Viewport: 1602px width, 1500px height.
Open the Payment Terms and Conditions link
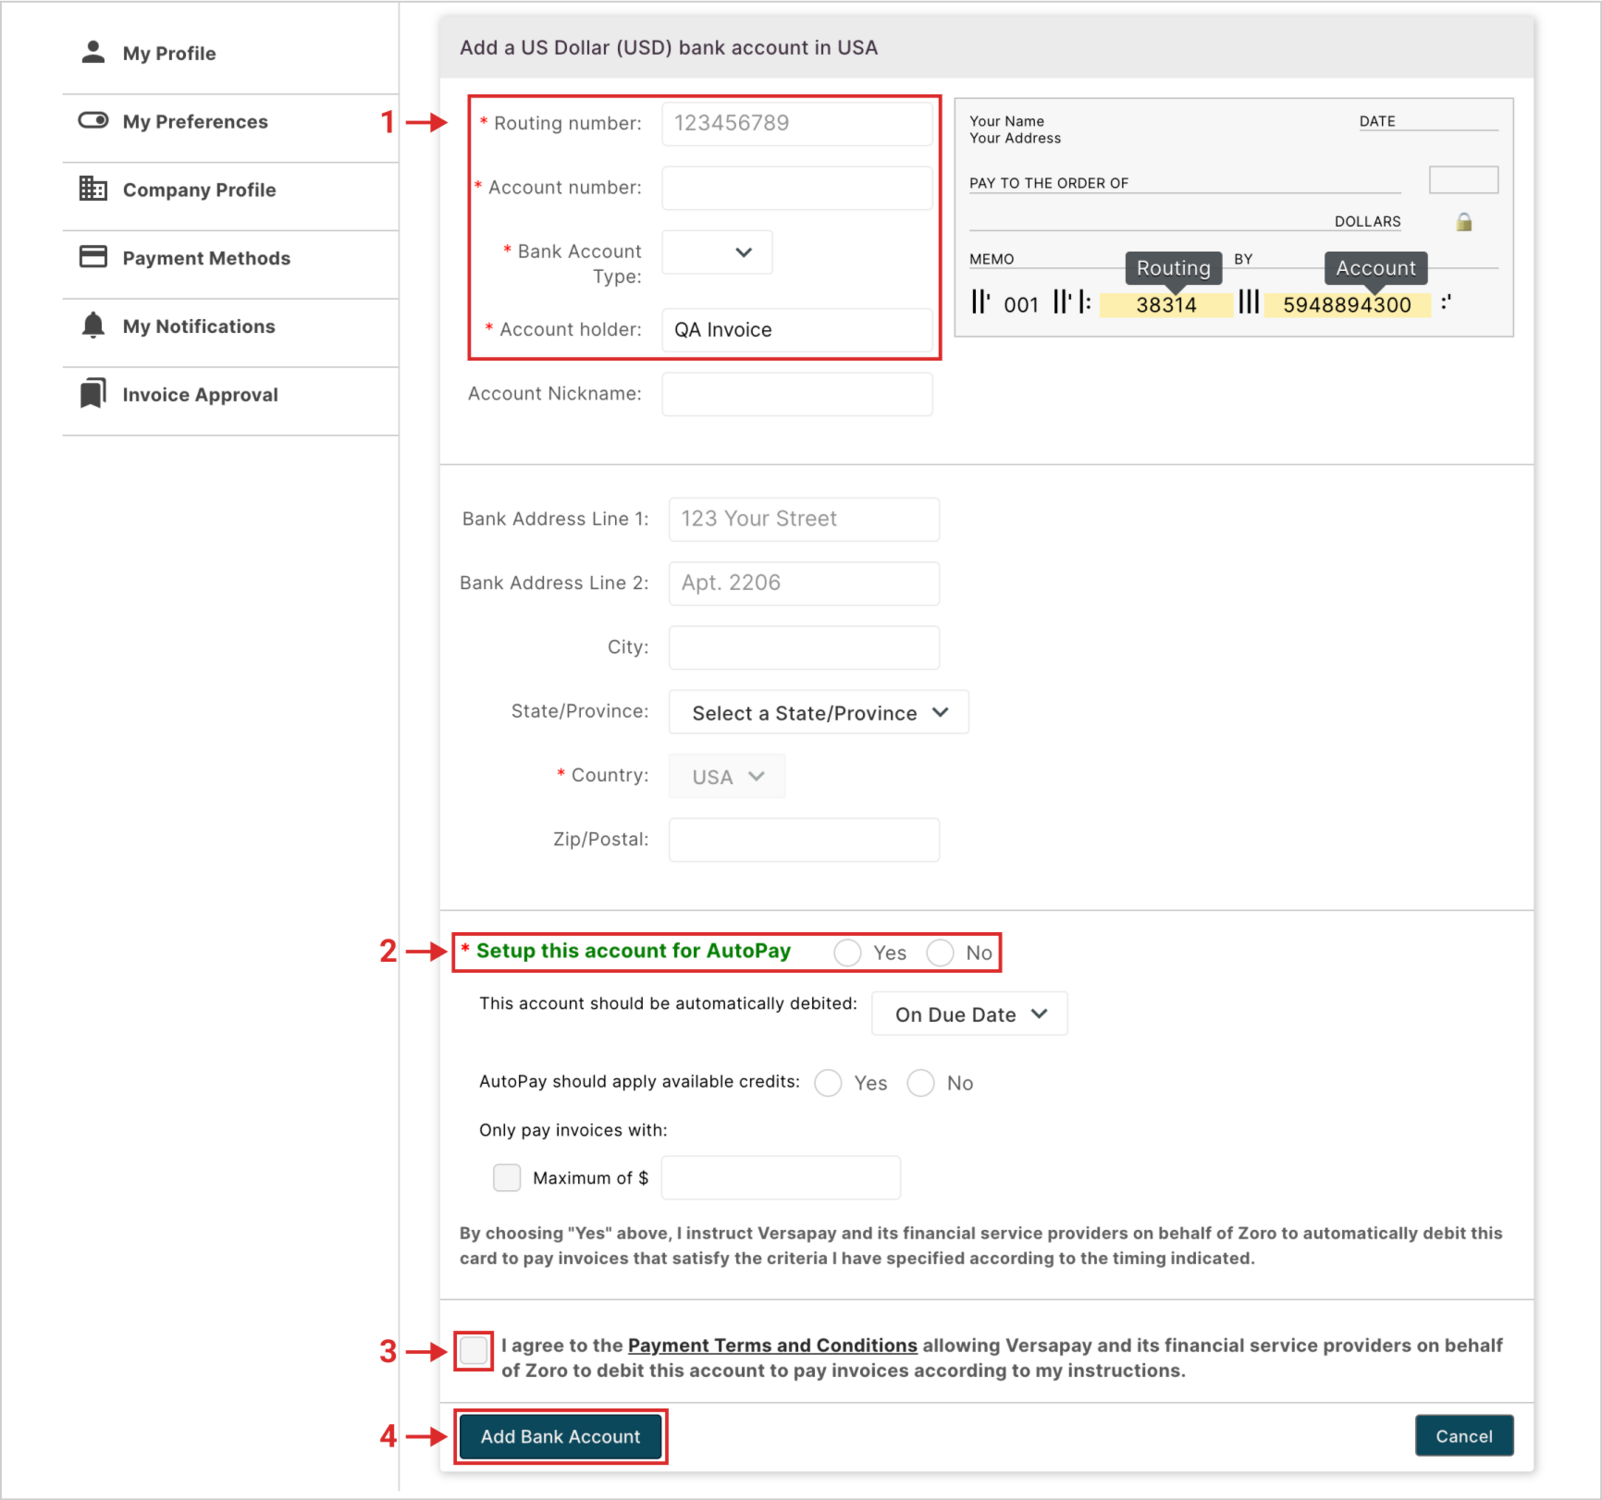[x=772, y=1346]
